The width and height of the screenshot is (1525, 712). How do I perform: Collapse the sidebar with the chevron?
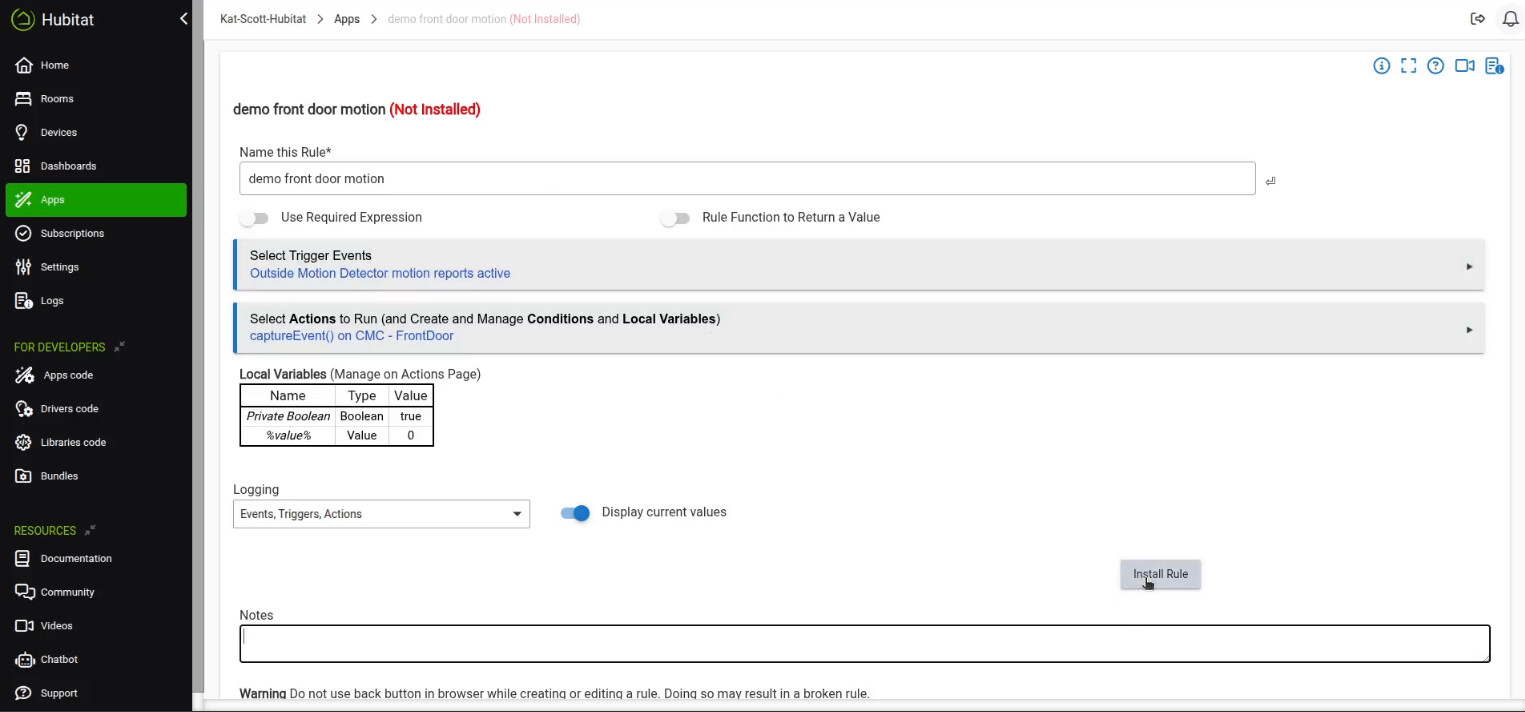[183, 19]
